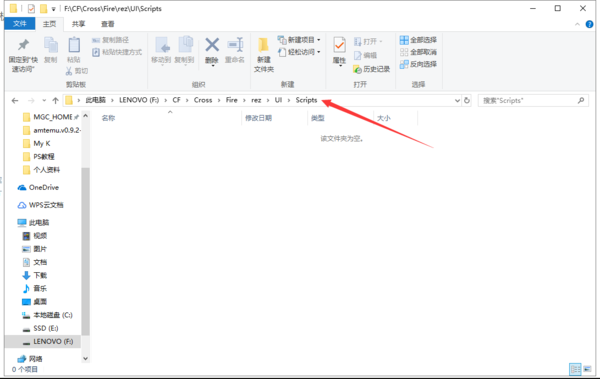The height and width of the screenshot is (379, 600).
Task: Open the blue Help icon
Action: (x=589, y=24)
